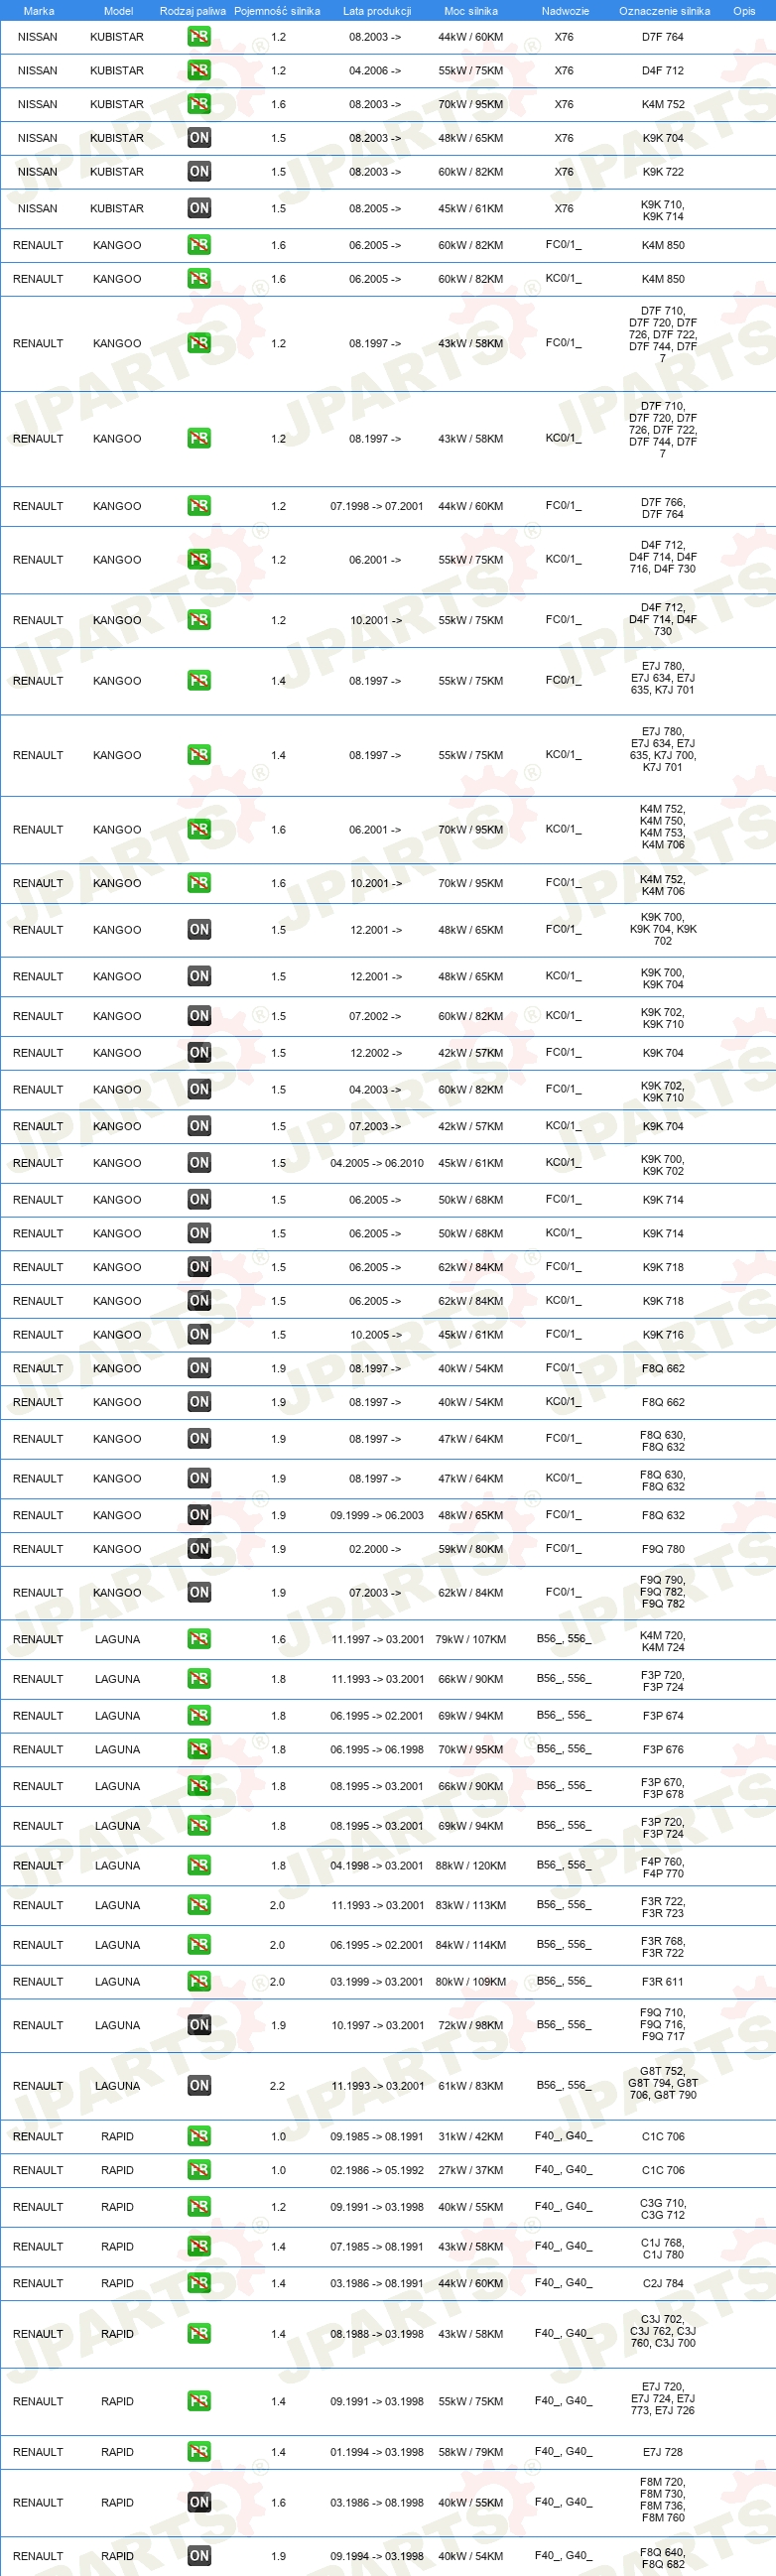Click the F9Q 780 engine code cell

(663, 1549)
